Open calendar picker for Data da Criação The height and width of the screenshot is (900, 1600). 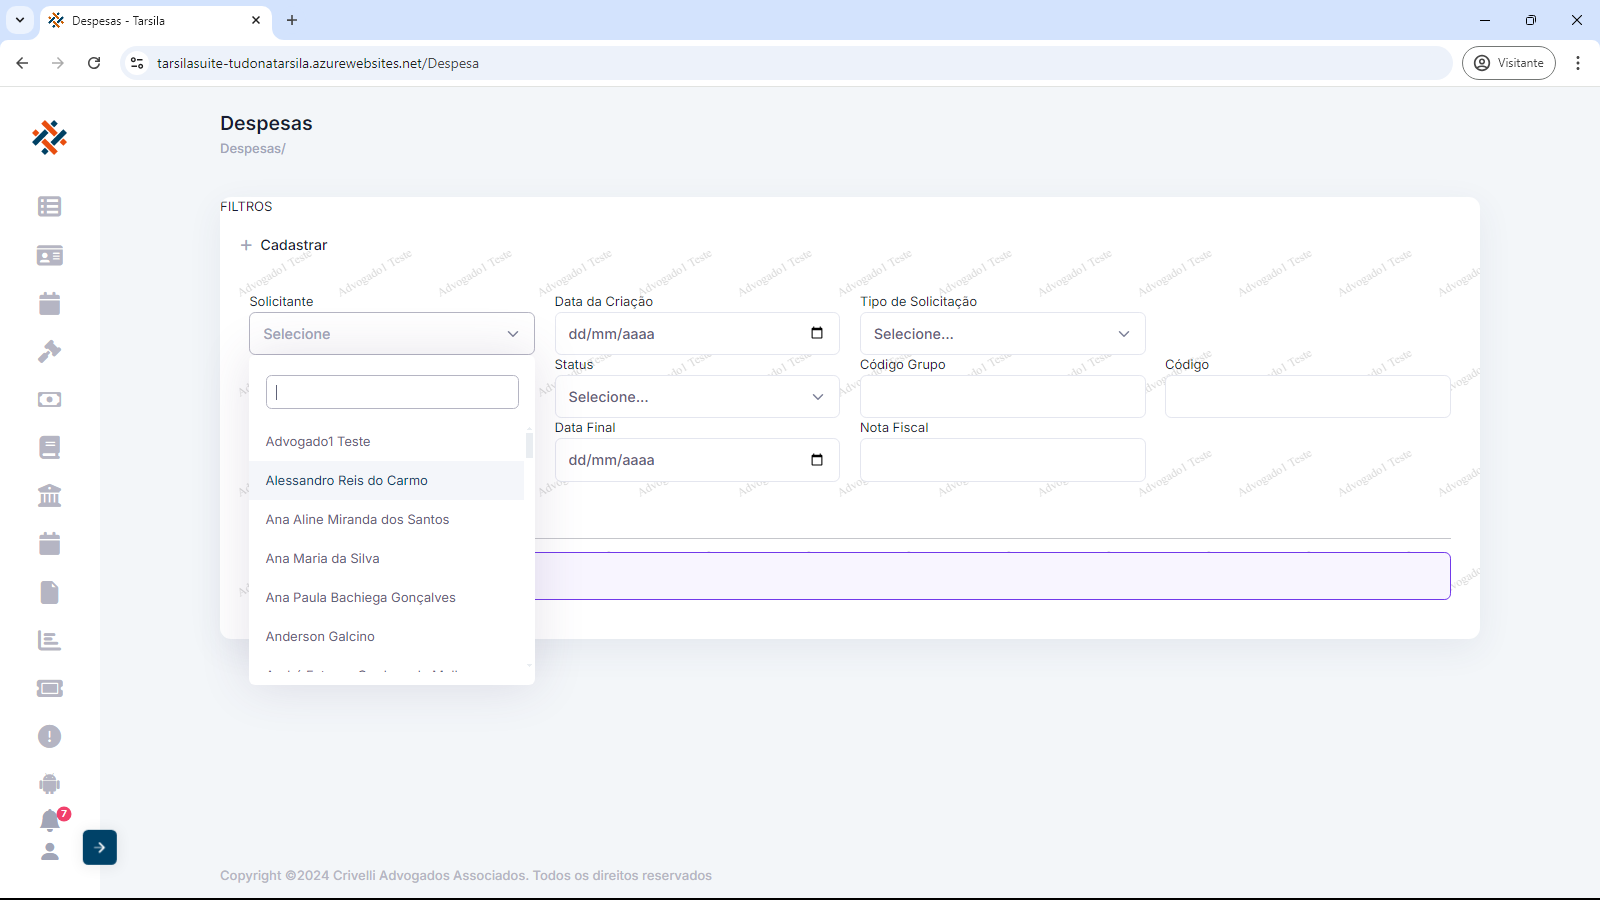(817, 333)
